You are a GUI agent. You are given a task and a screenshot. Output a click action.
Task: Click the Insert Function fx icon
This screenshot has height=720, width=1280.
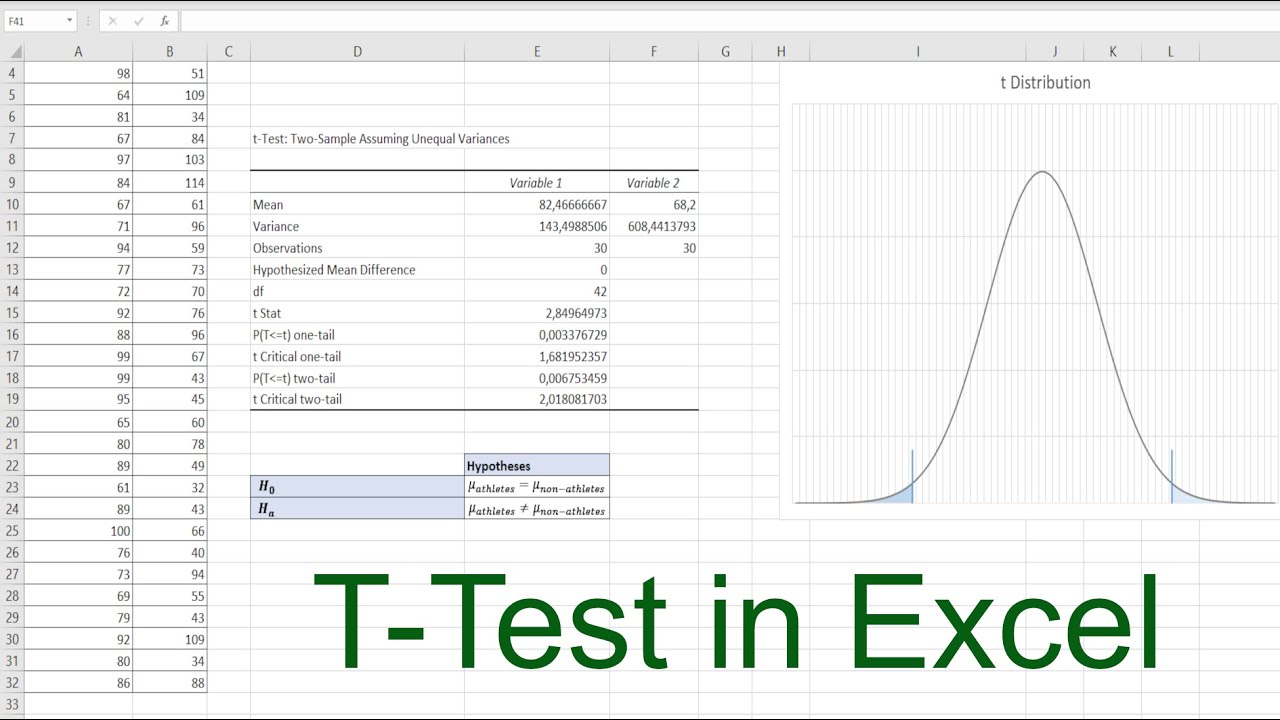(165, 21)
